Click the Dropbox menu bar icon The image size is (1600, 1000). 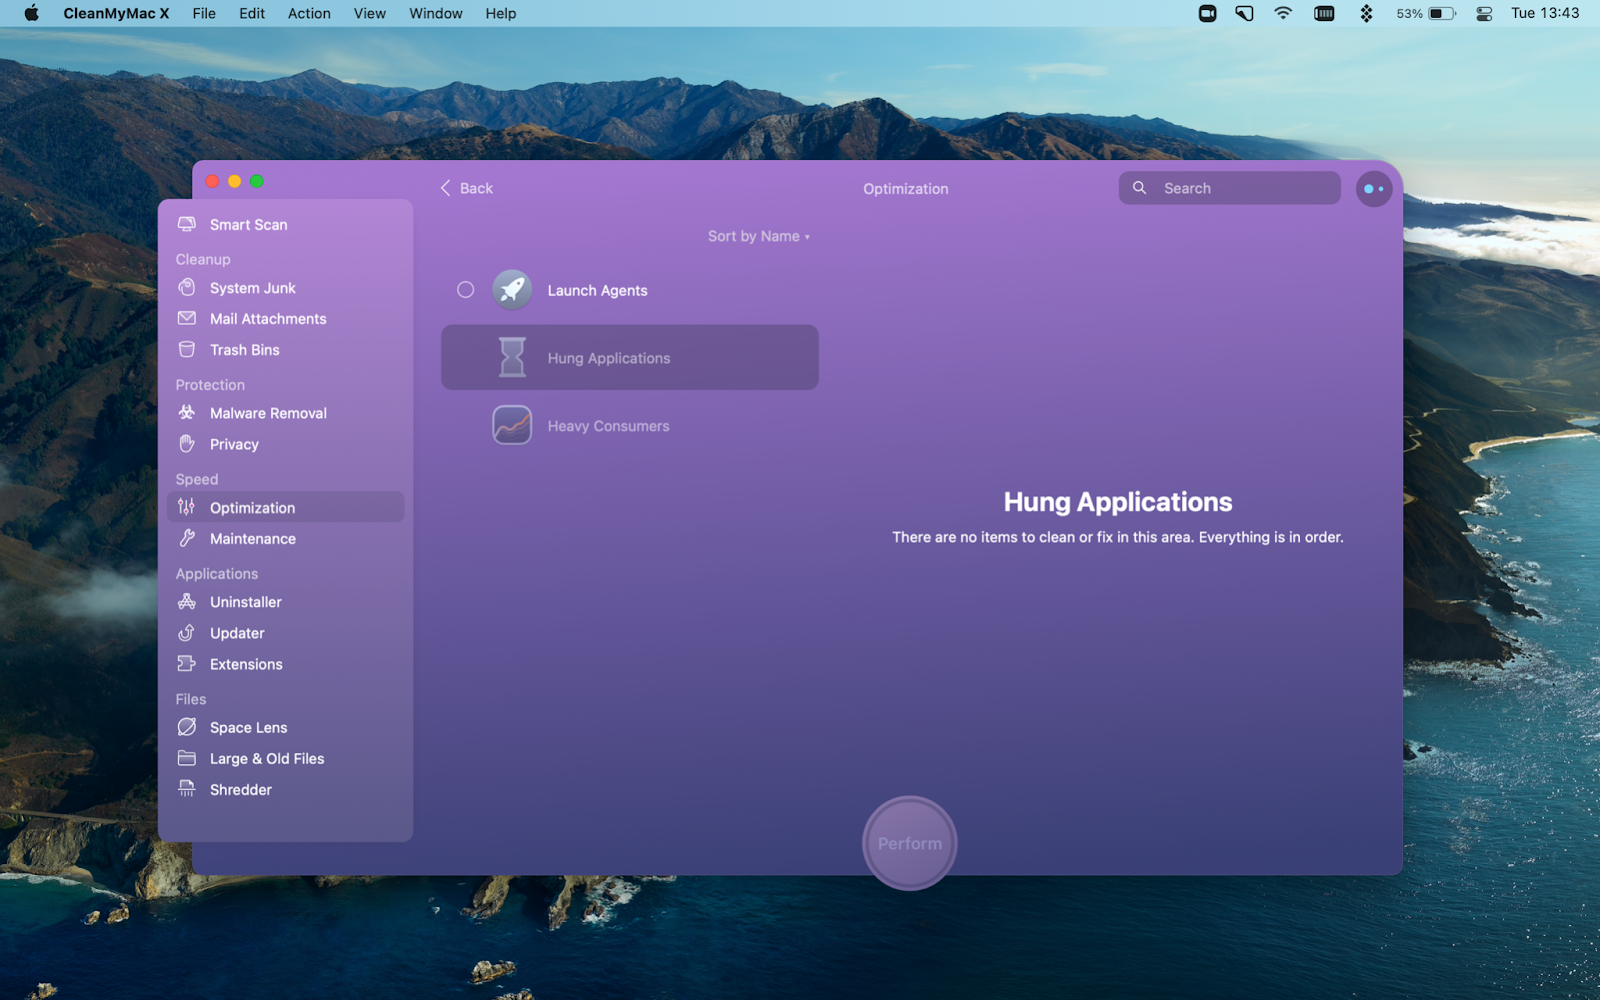[1366, 13]
